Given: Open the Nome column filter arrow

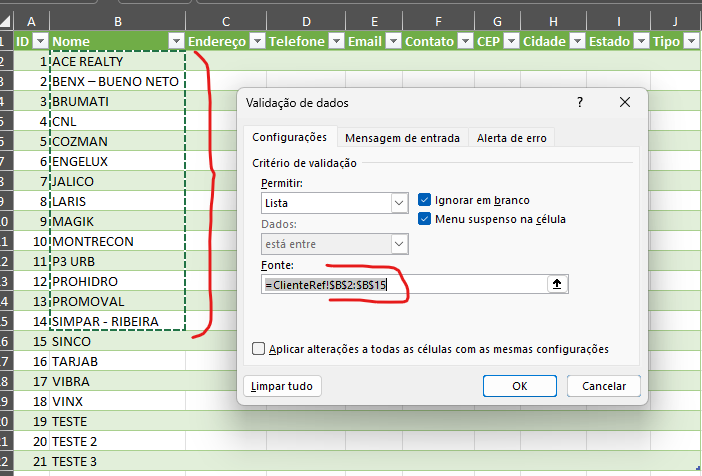Looking at the screenshot, I should tap(176, 41).
